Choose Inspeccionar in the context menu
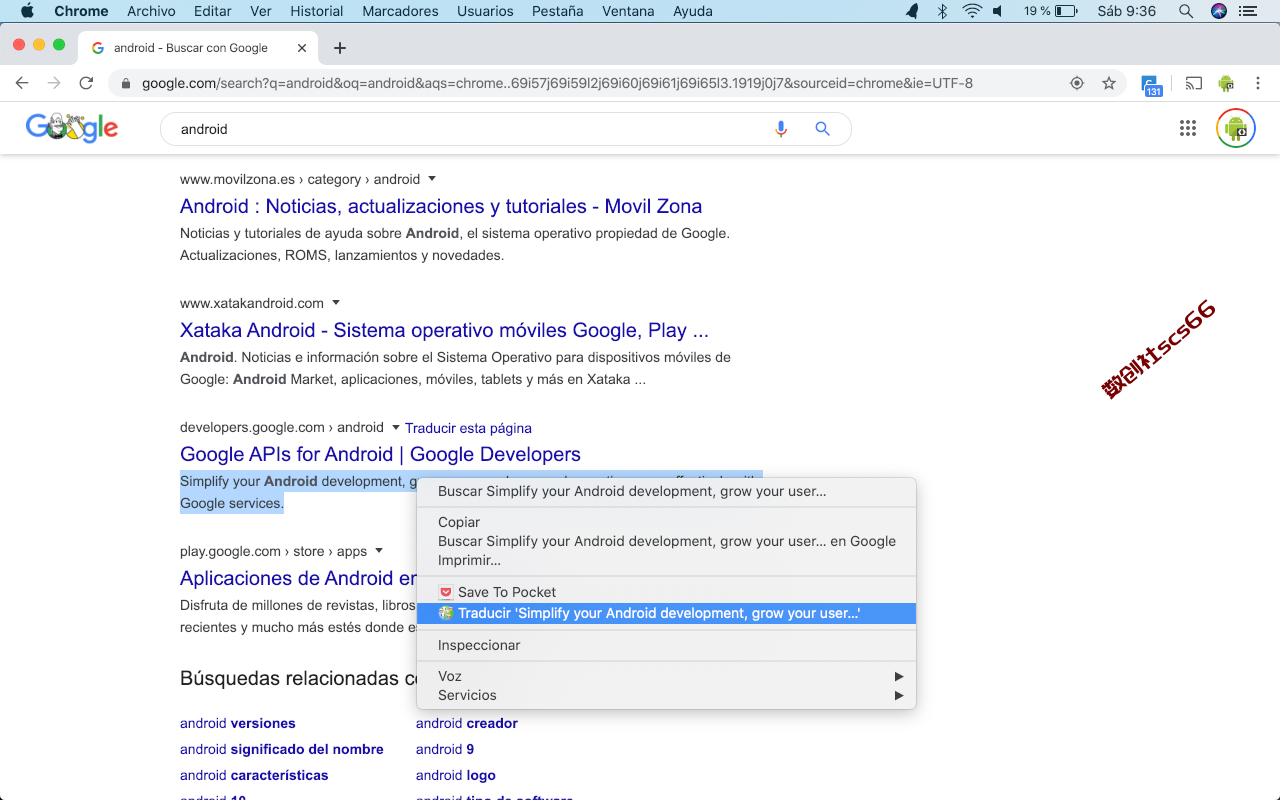The image size is (1280, 800). pos(666,645)
